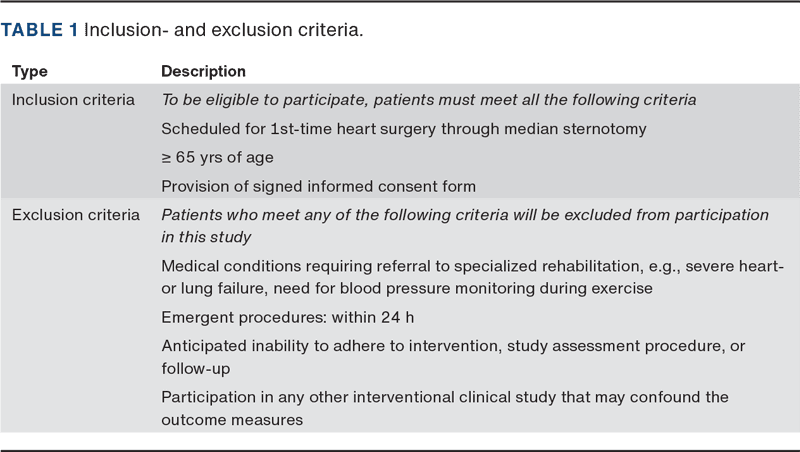Click the eligibility statement in italics
Image resolution: width=800 pixels, height=452 pixels.
[429, 100]
